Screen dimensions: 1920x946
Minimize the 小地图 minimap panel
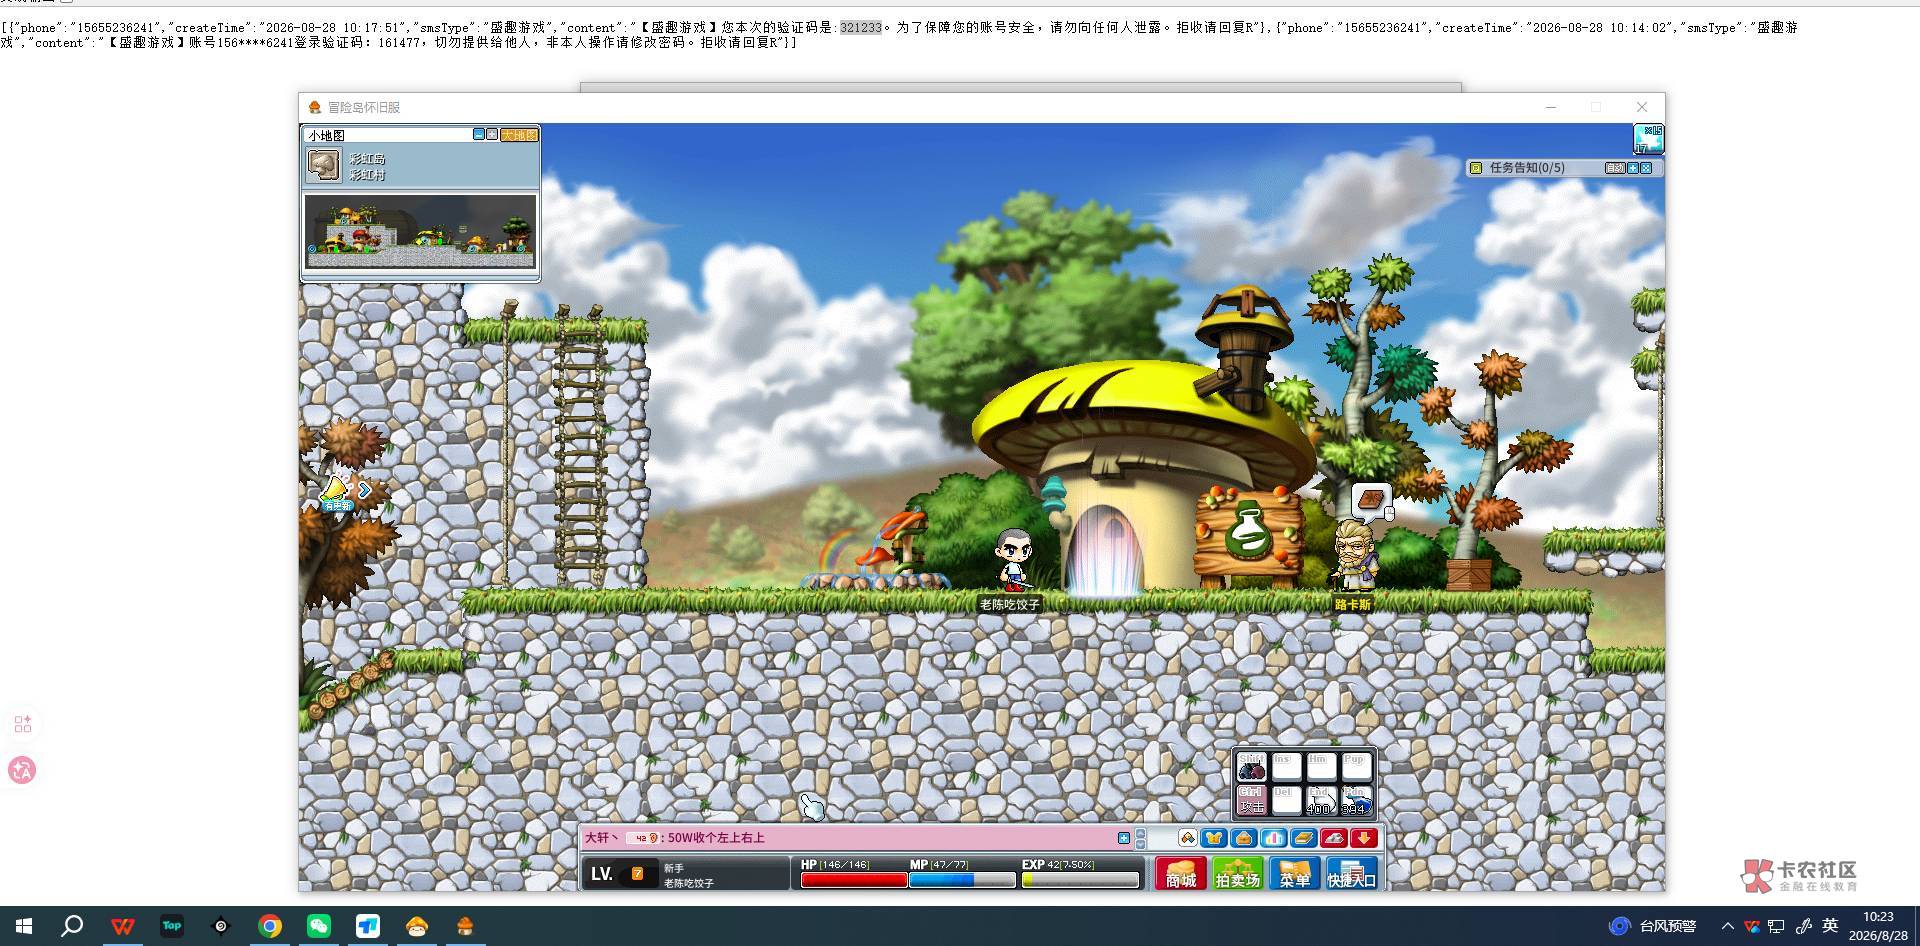click(478, 134)
